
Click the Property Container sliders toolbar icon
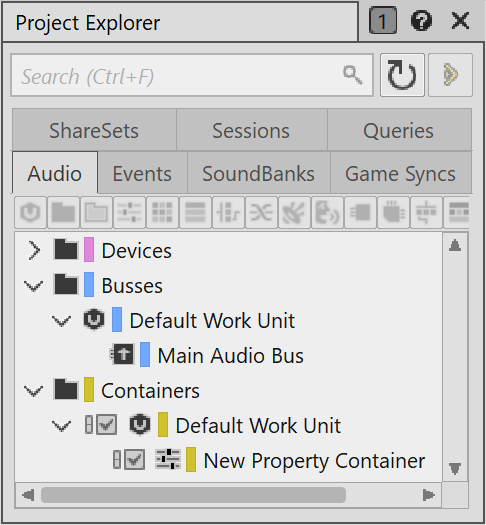pos(129,212)
